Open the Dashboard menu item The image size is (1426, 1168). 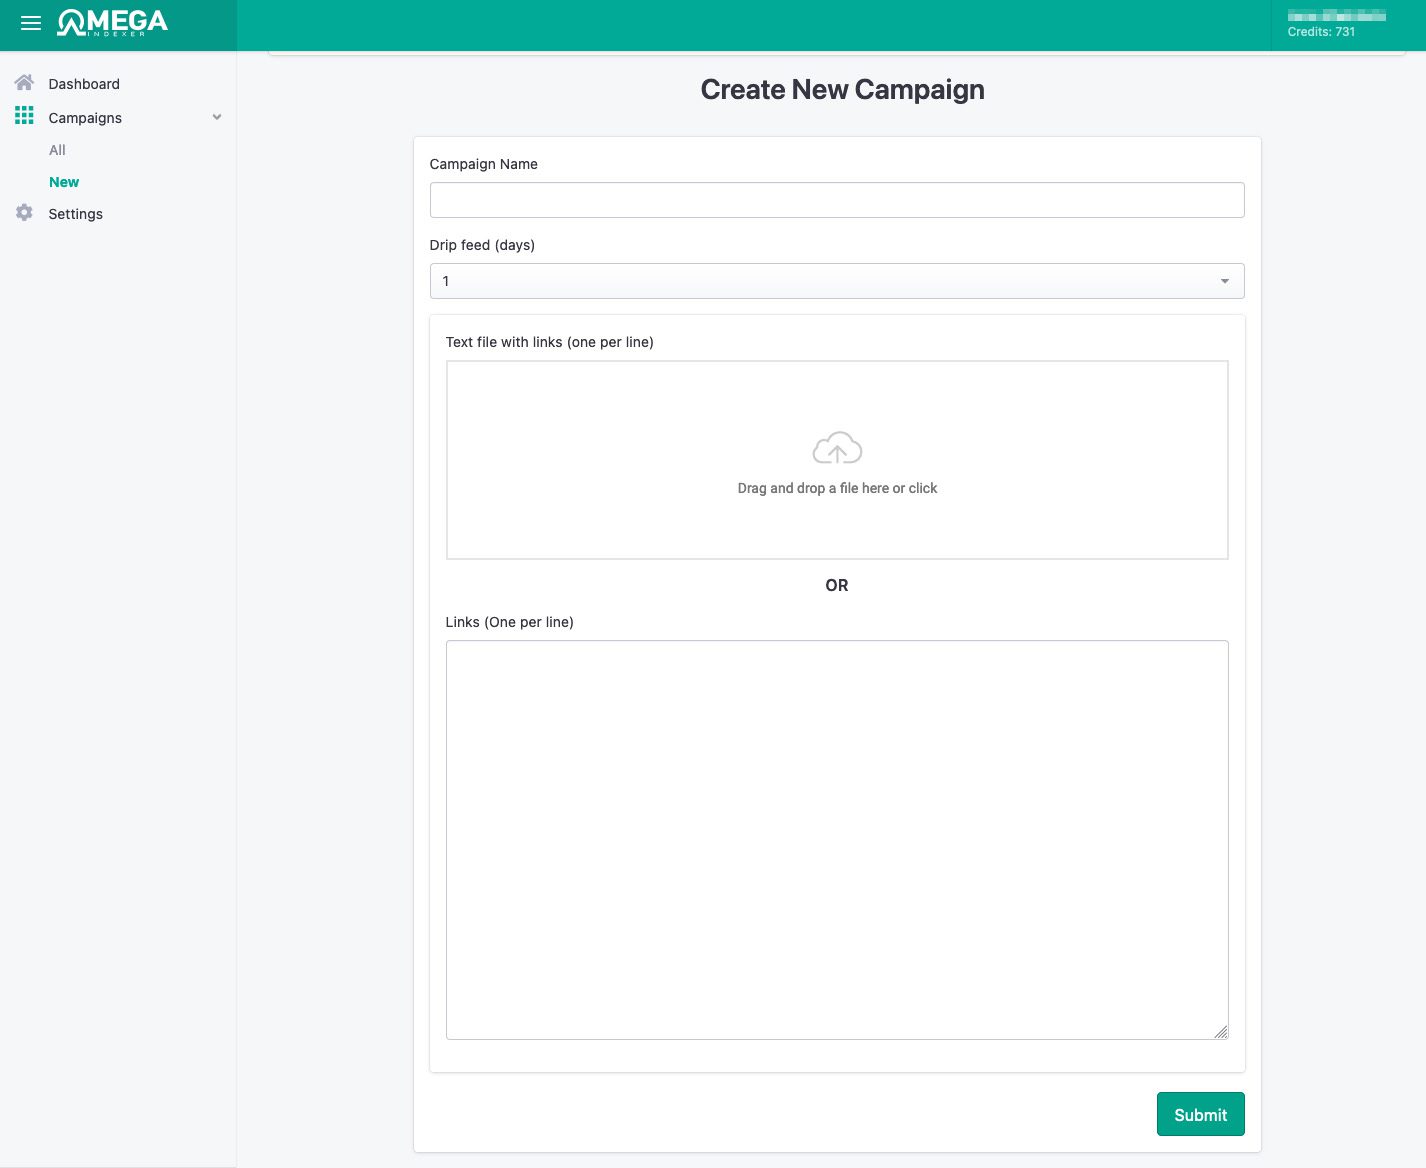(x=84, y=84)
